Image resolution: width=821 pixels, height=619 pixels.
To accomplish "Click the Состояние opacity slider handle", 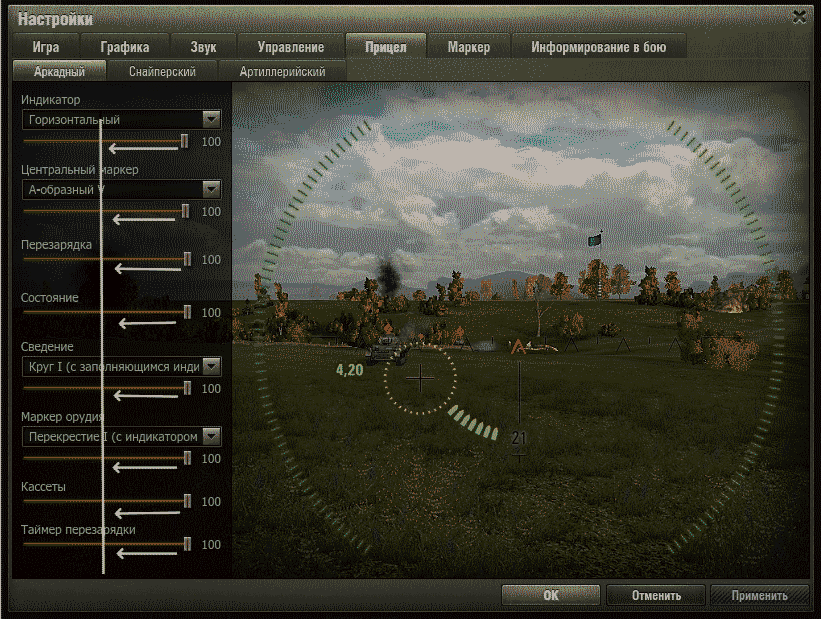I will pyautogui.click(x=187, y=312).
